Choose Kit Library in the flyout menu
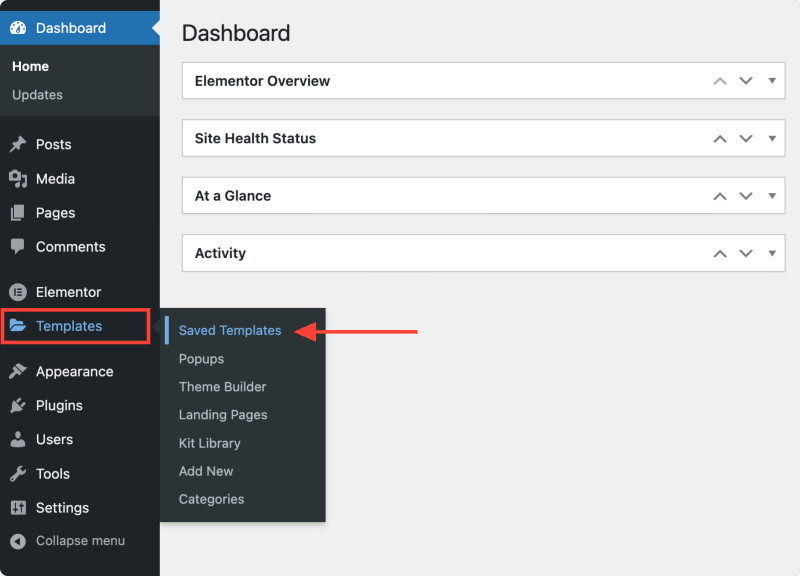The width and height of the screenshot is (800, 576). click(x=210, y=443)
